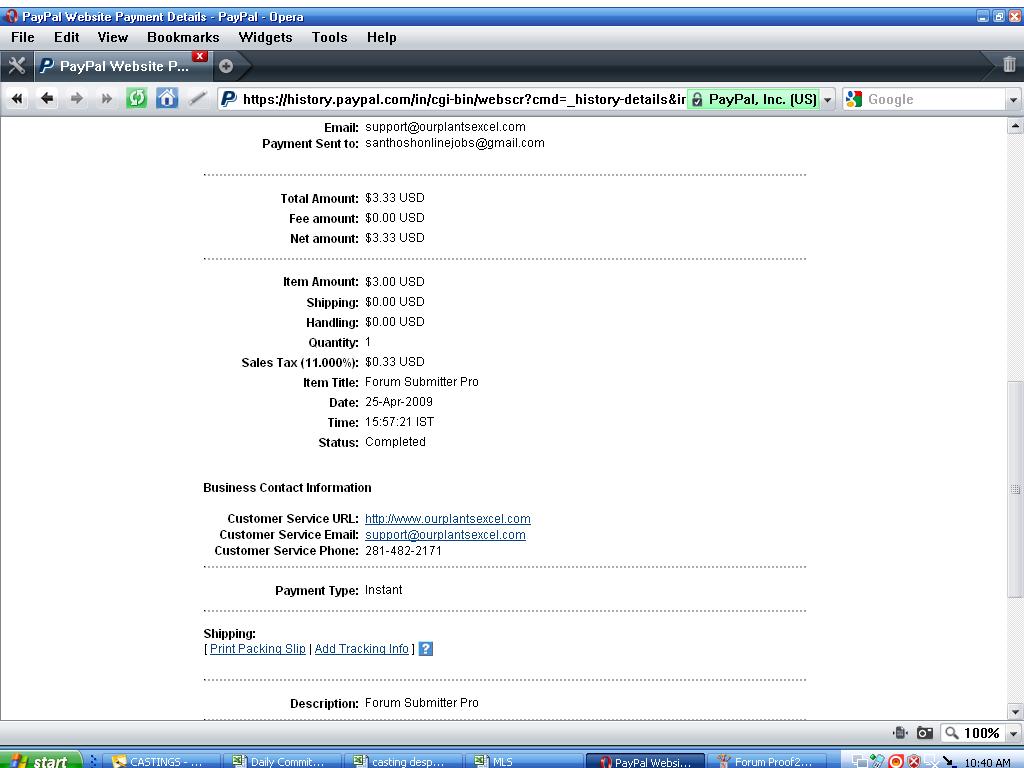
Task: Click the Add Tracking Info link
Action: pyautogui.click(x=361, y=648)
